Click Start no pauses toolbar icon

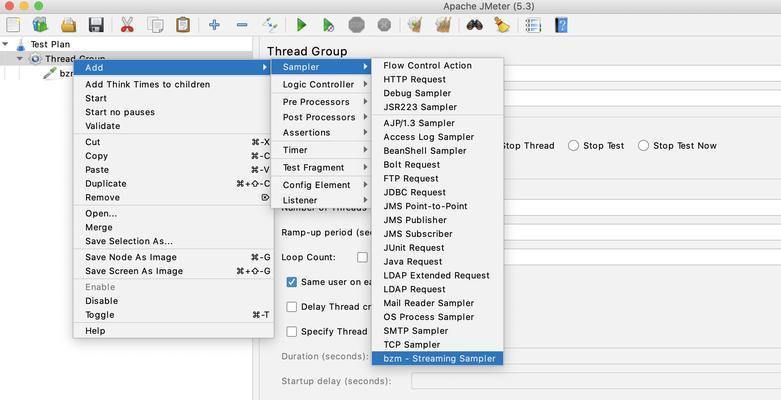pos(328,25)
